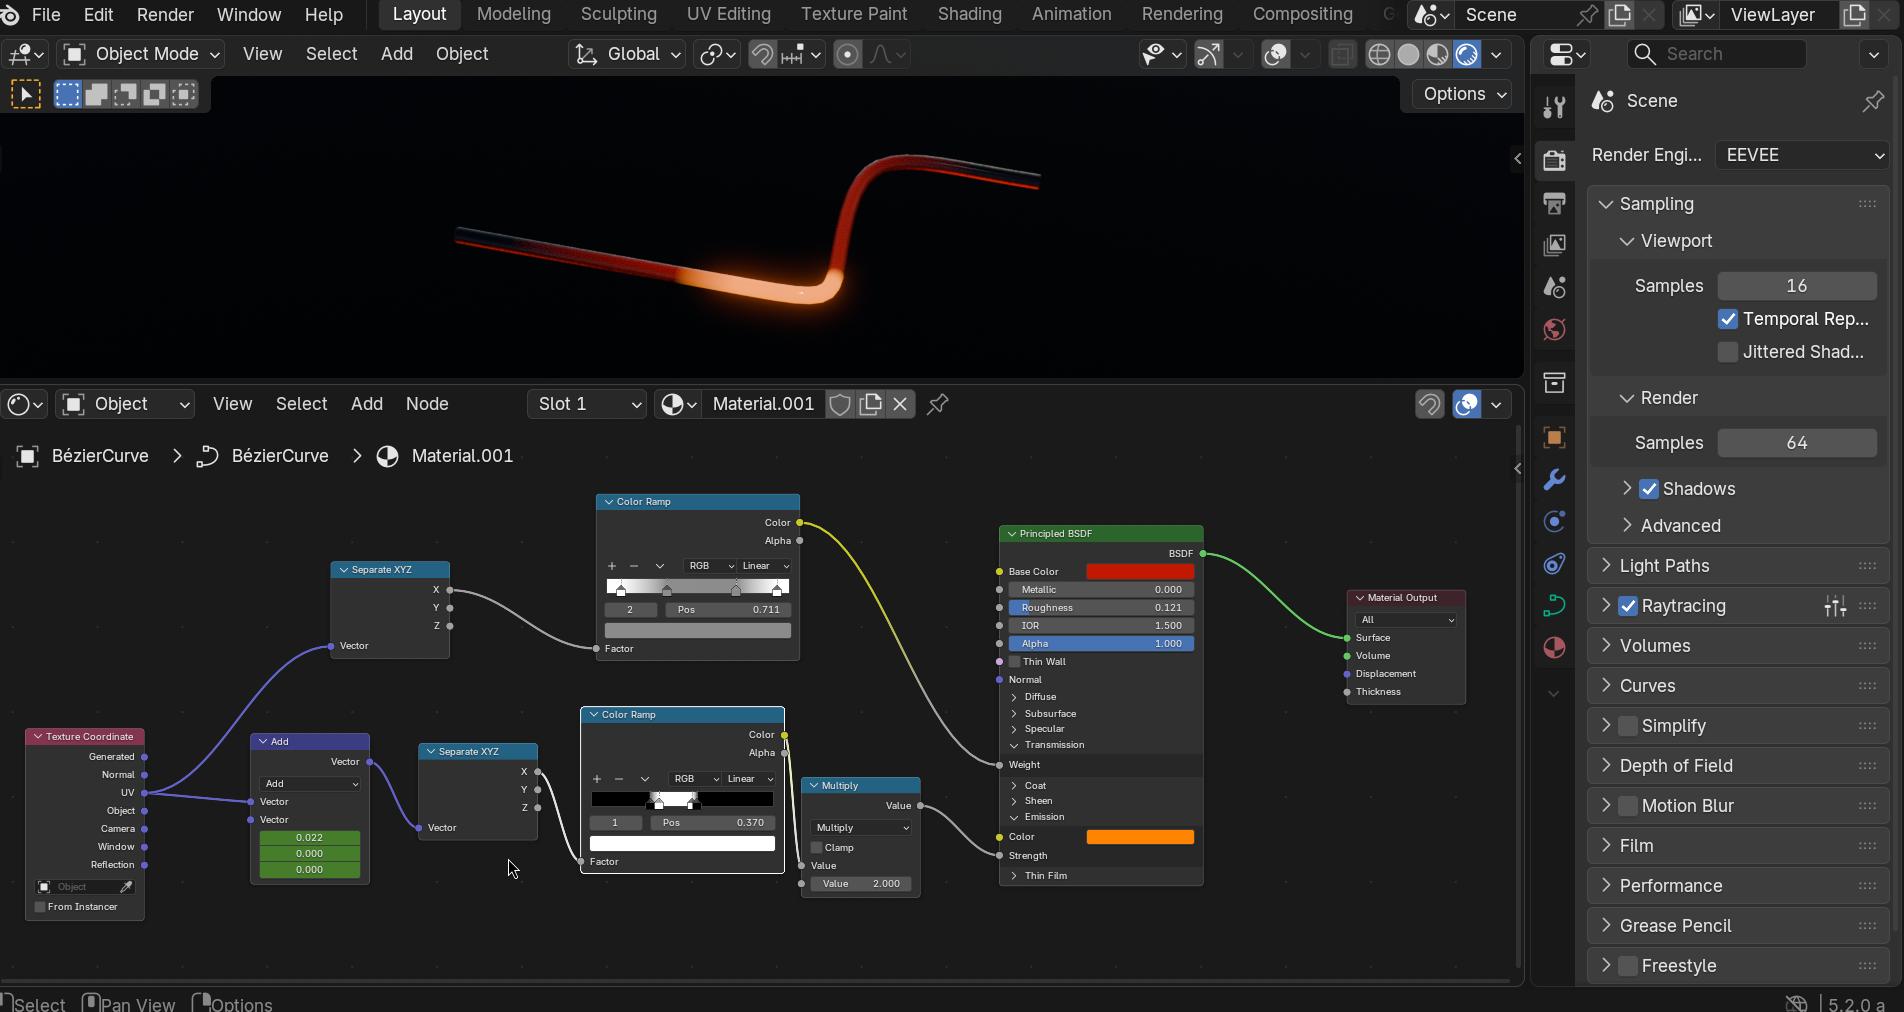Switch viewport to wireframe shading
Viewport: 1904px width, 1012px height.
coord(1379,54)
